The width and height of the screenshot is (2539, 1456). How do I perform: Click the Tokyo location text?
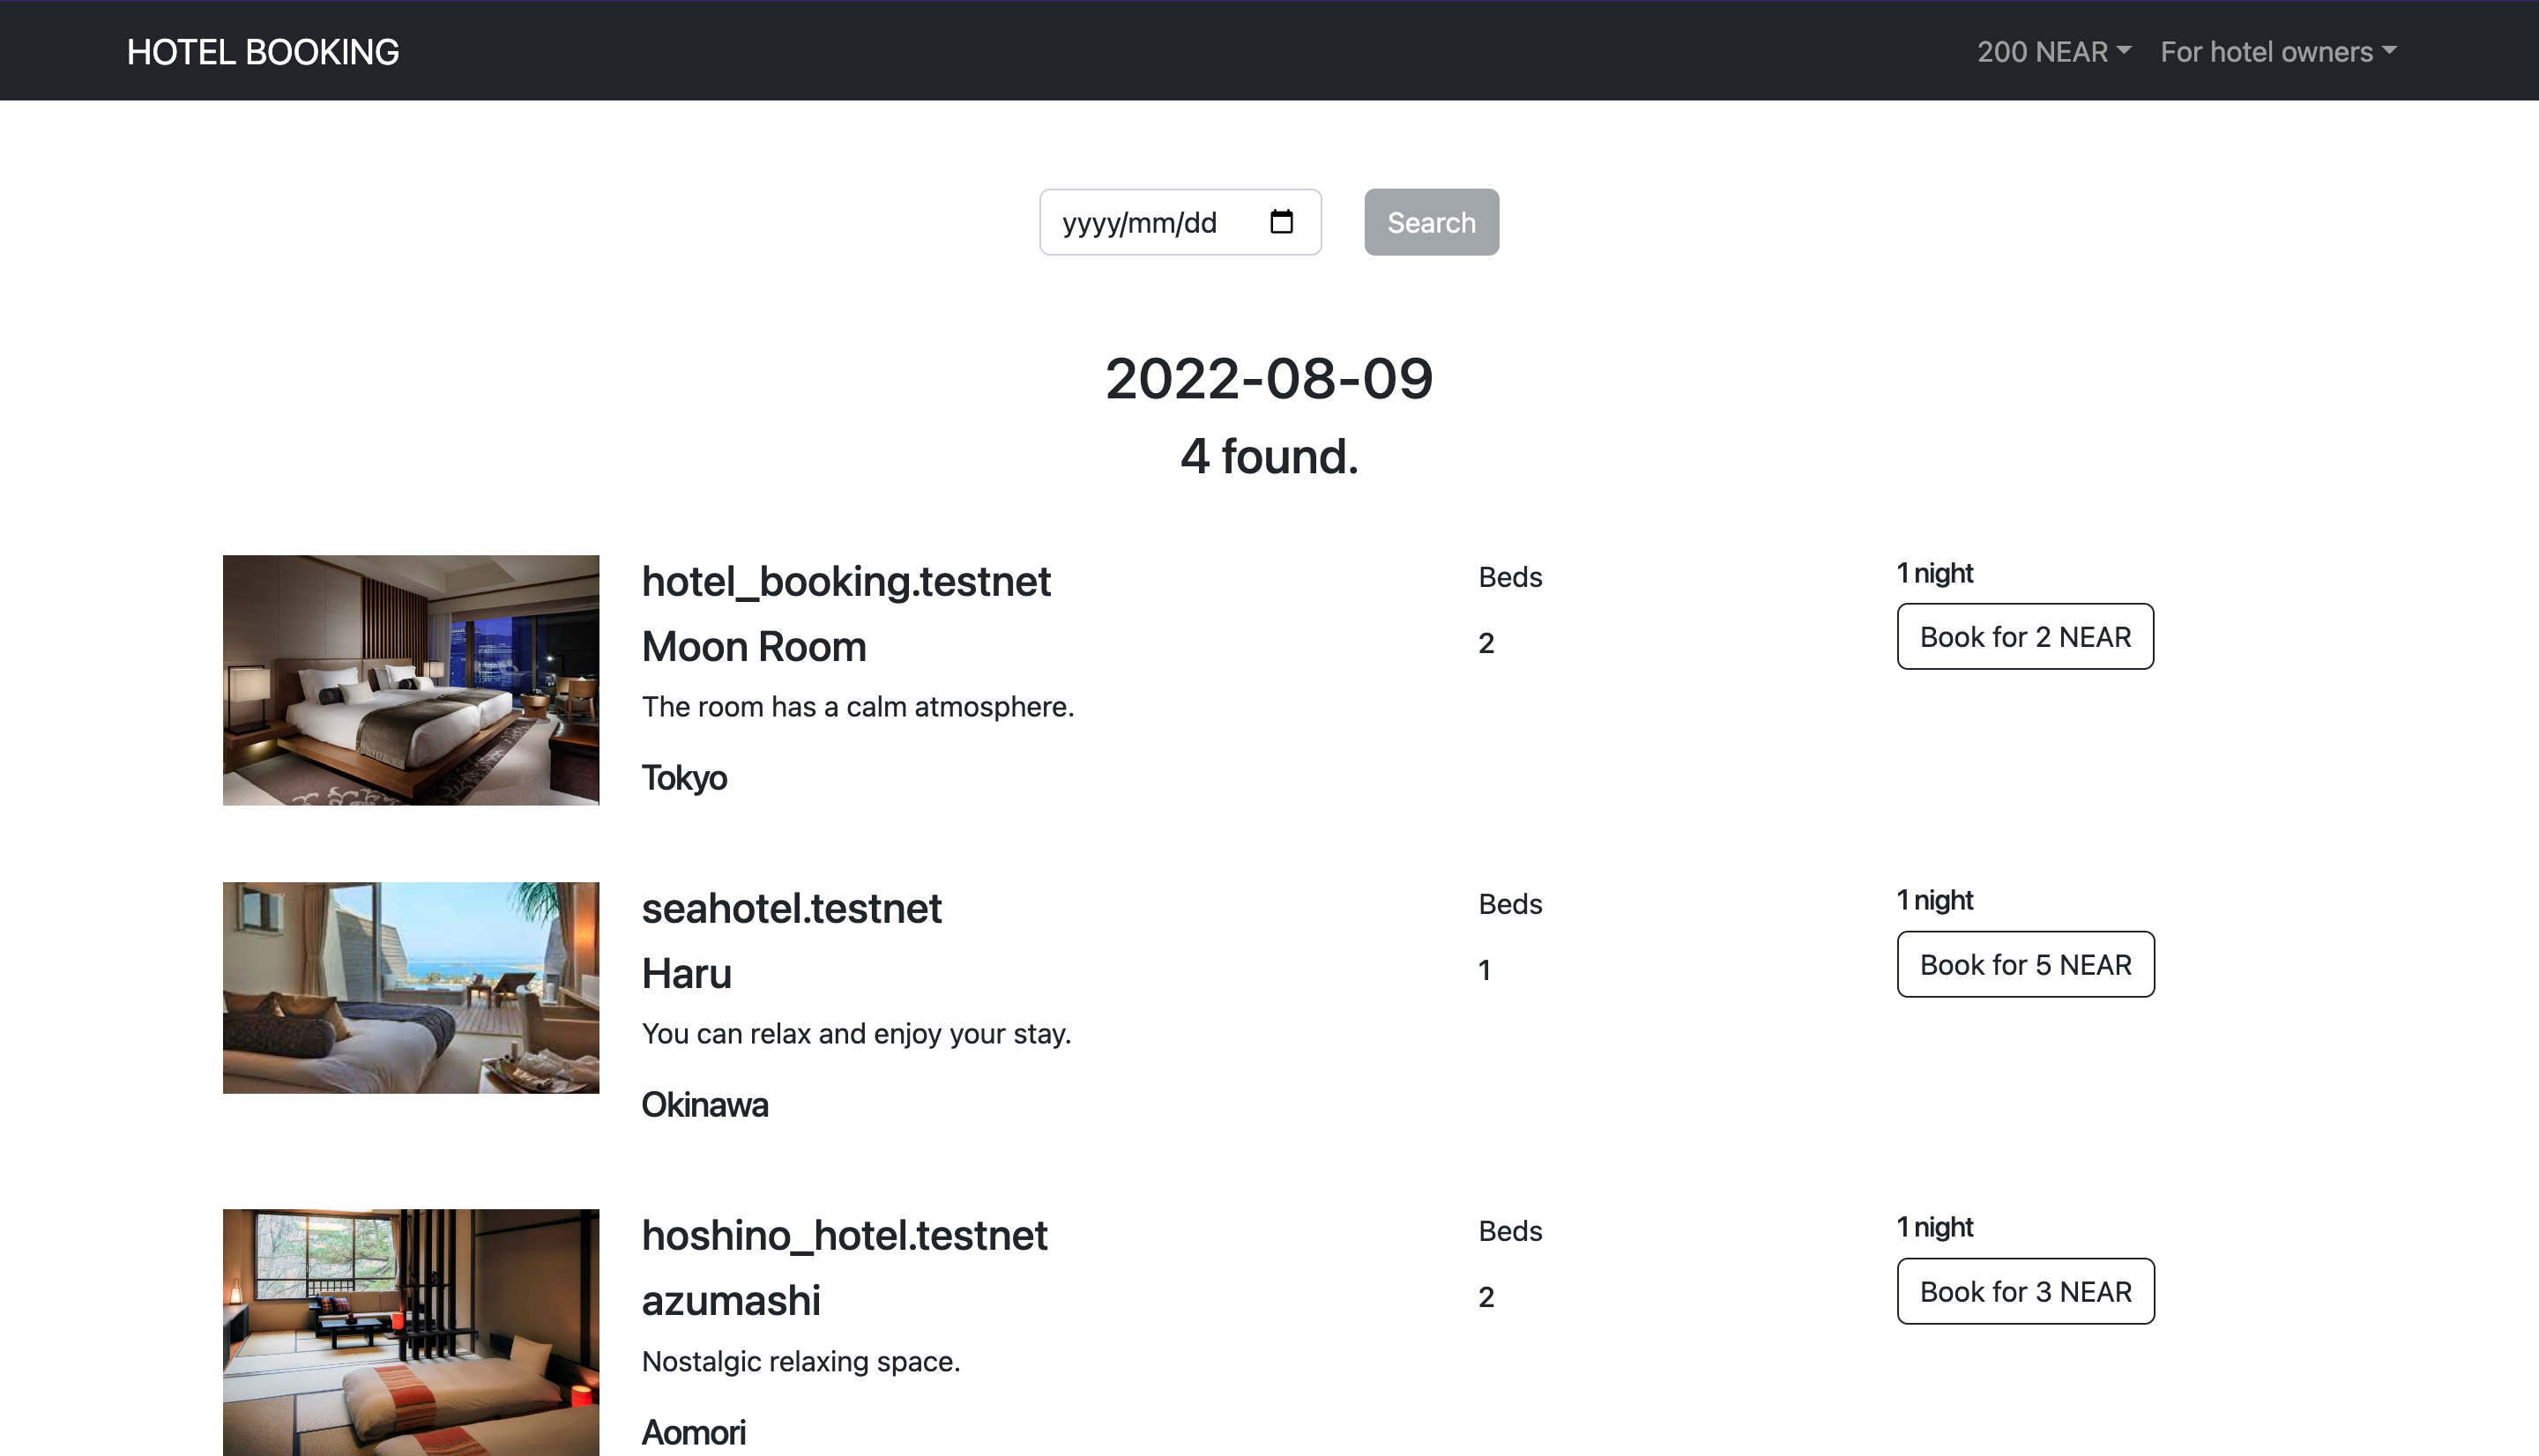[684, 778]
